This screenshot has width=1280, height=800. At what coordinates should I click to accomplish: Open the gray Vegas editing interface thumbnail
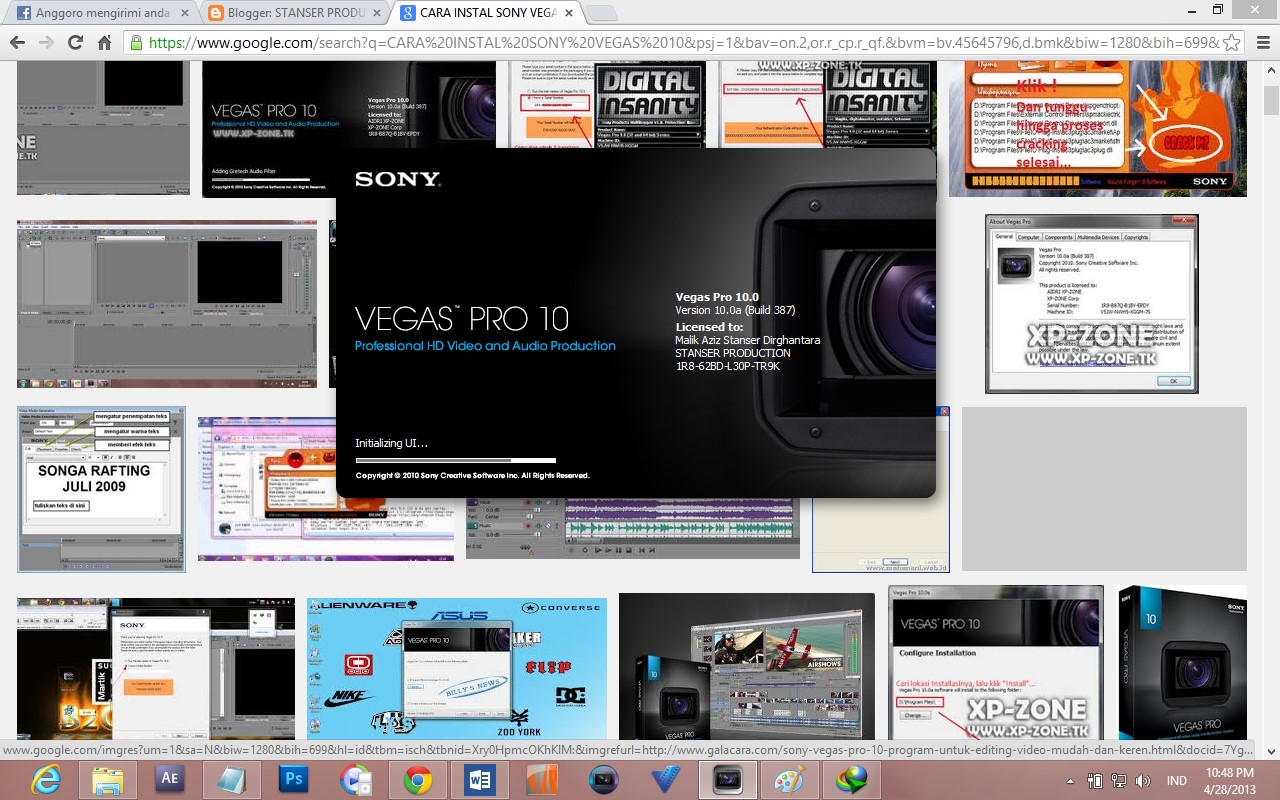(167, 304)
